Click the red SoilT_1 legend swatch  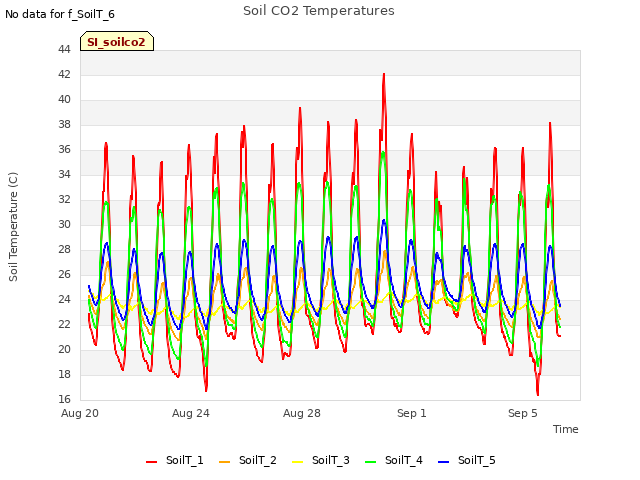point(151,462)
